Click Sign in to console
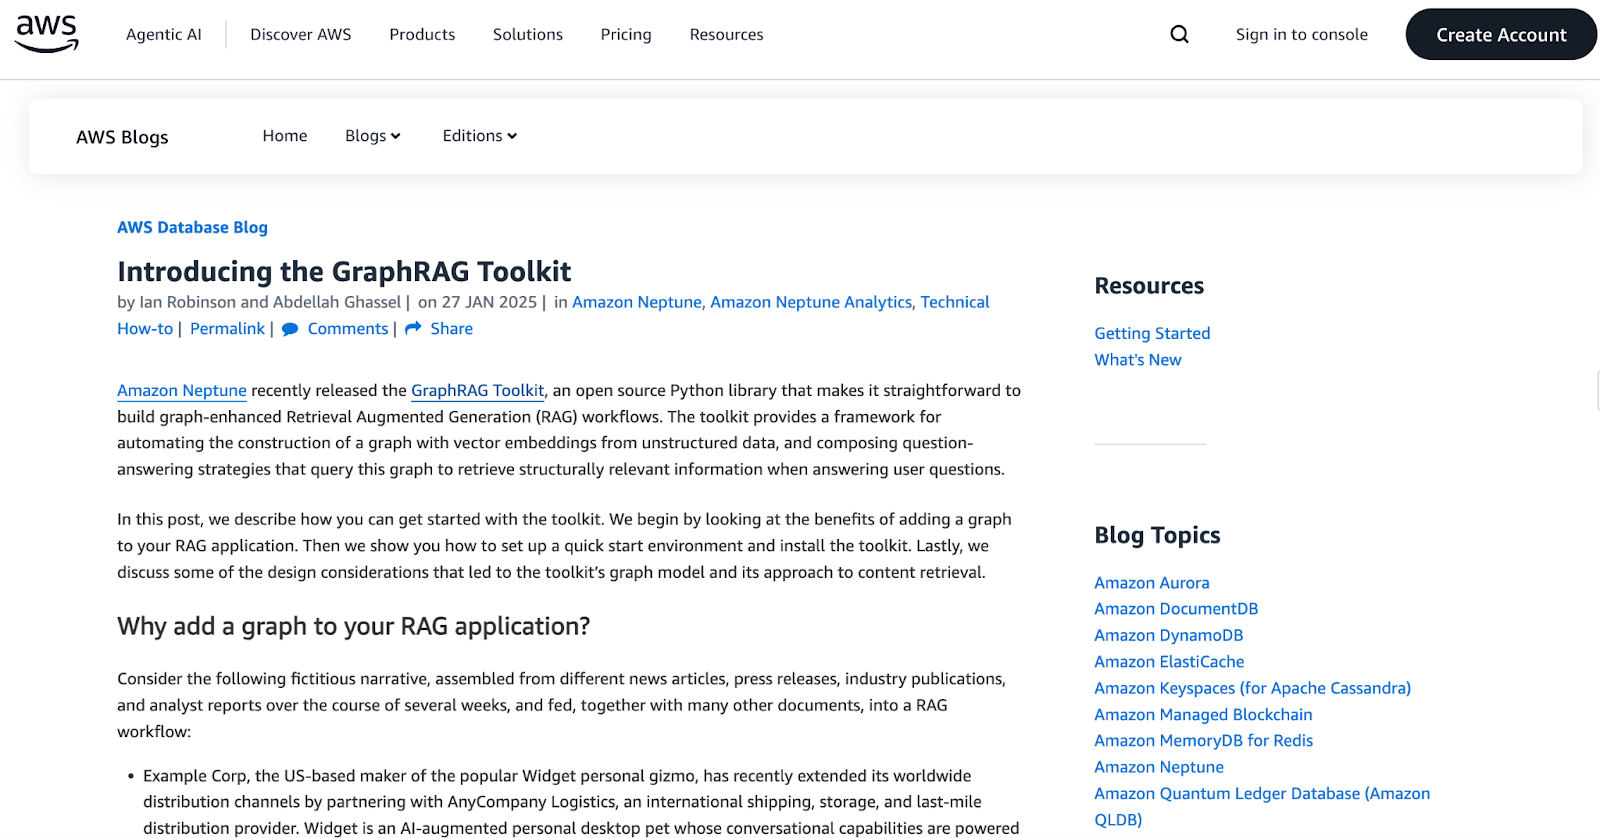 [x=1301, y=34]
